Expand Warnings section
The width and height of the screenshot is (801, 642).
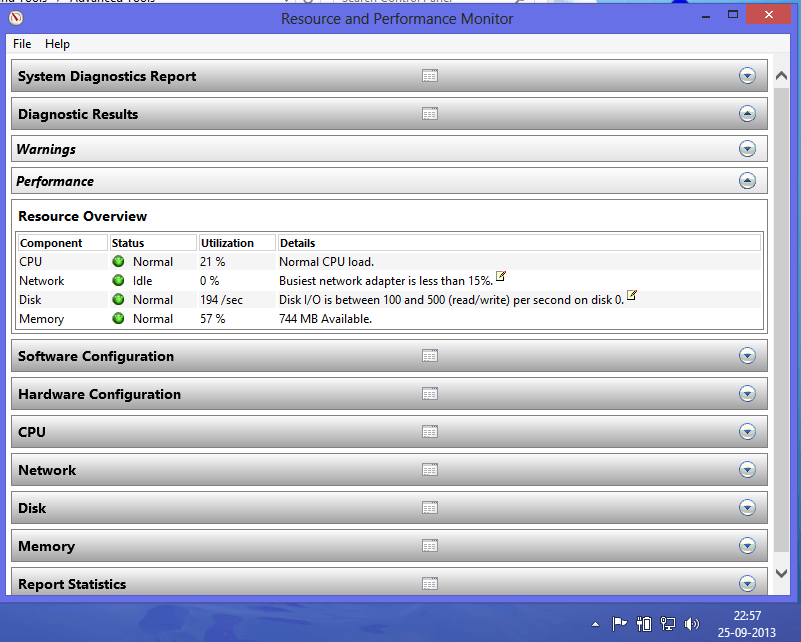(747, 149)
